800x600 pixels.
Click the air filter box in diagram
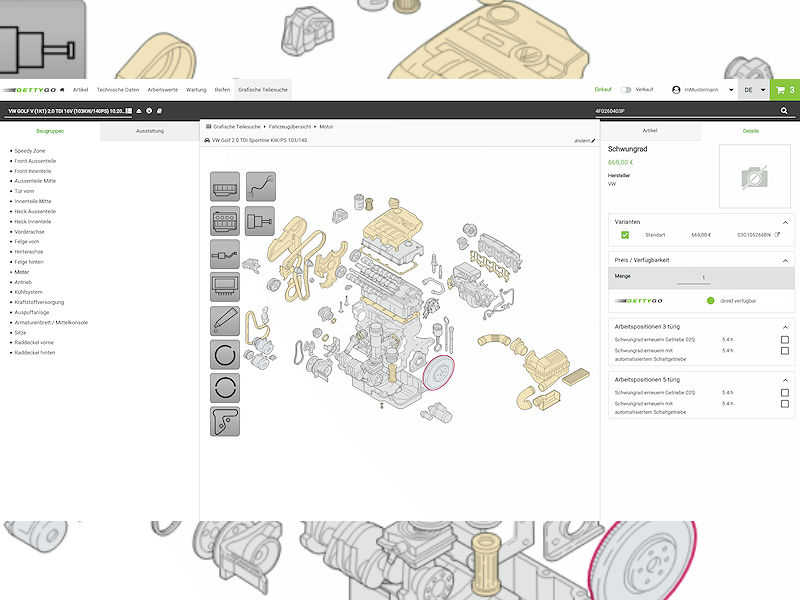pyautogui.click(x=547, y=365)
